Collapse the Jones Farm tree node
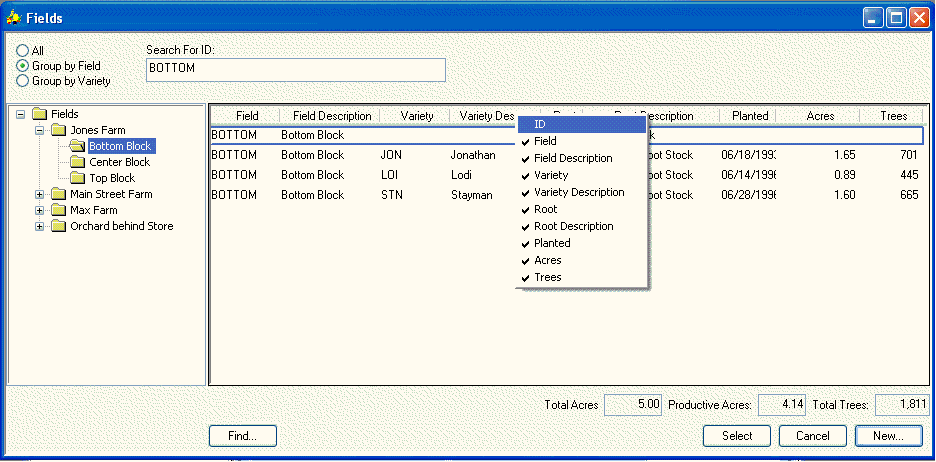The height and width of the screenshot is (462, 936). click(40, 130)
